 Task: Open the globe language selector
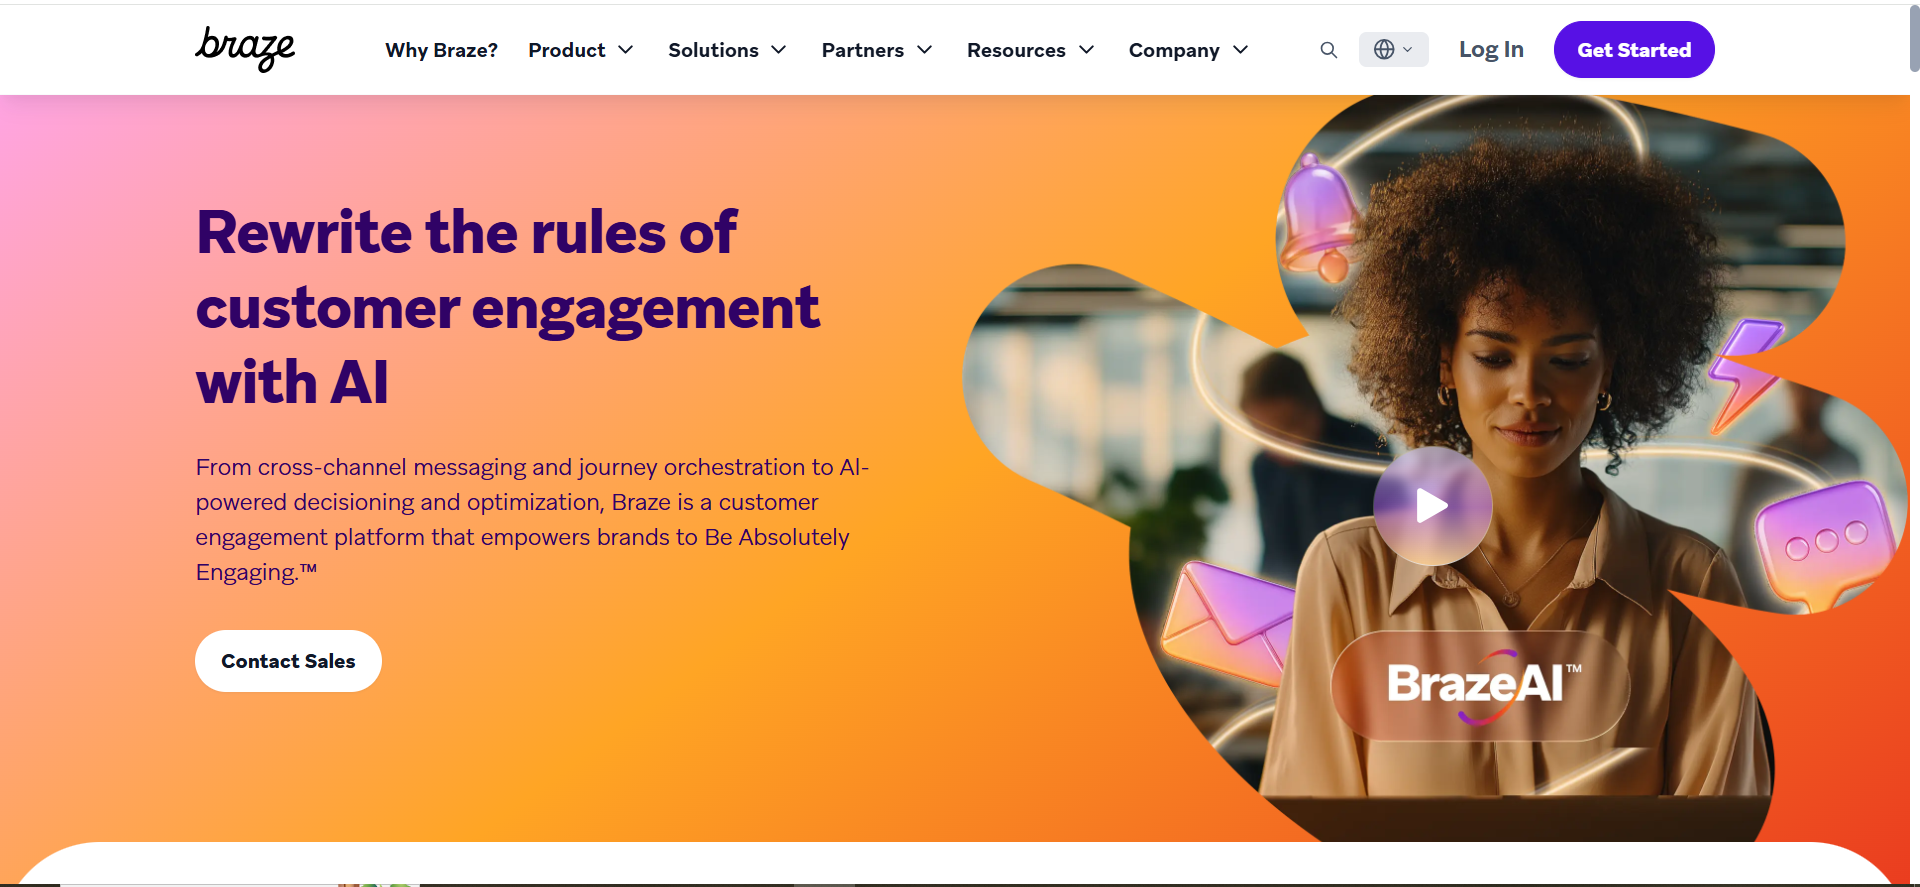point(1393,49)
